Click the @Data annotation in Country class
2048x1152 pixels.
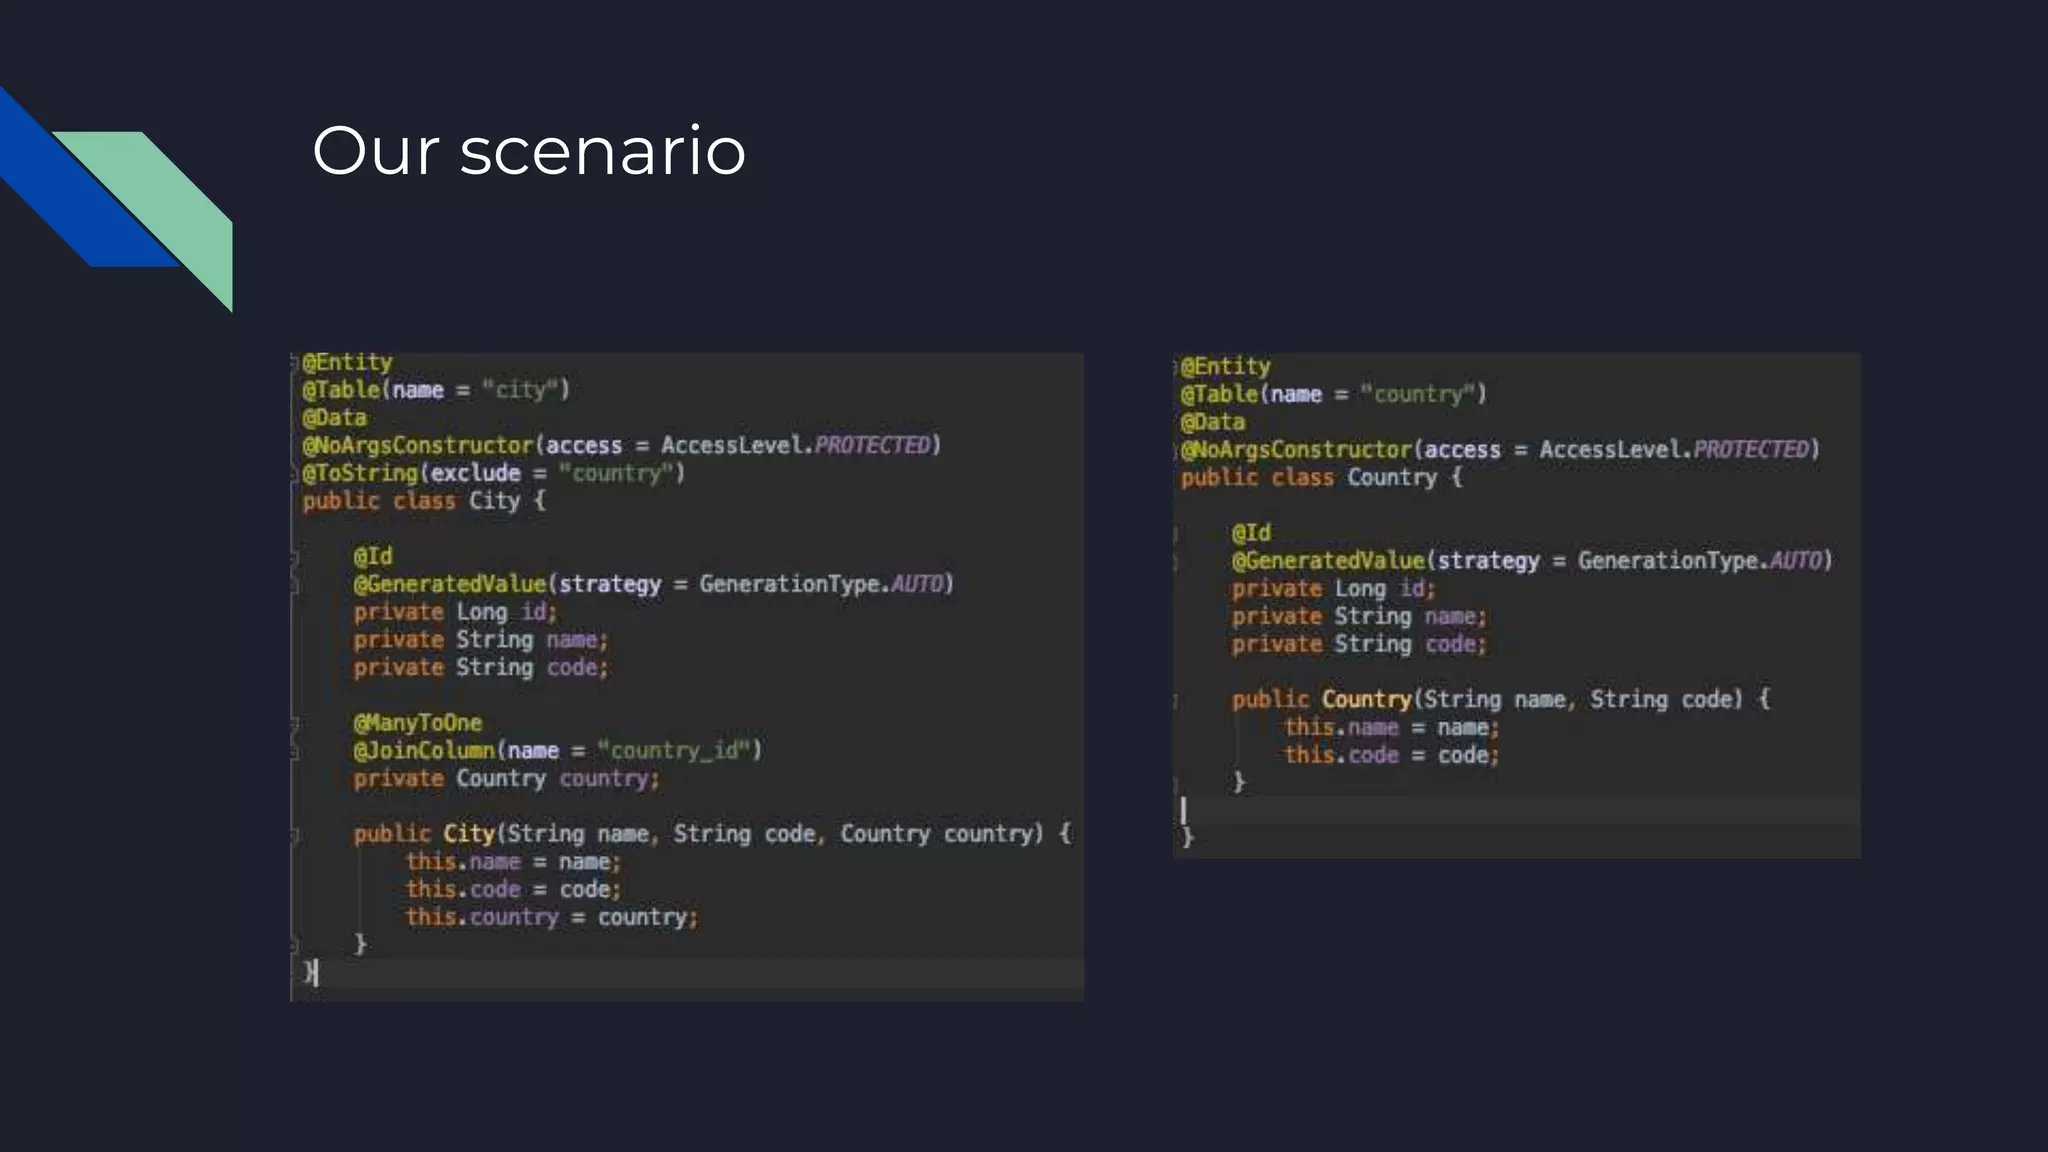pyautogui.click(x=1212, y=422)
